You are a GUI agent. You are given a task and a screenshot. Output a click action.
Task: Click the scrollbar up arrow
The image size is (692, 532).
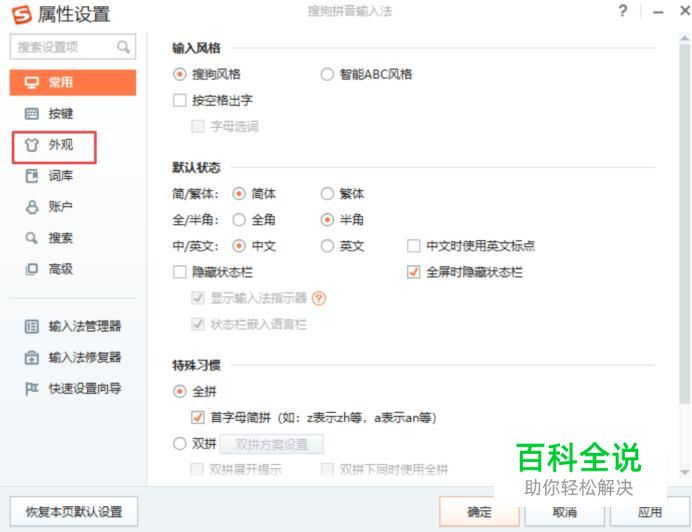[x=684, y=38]
